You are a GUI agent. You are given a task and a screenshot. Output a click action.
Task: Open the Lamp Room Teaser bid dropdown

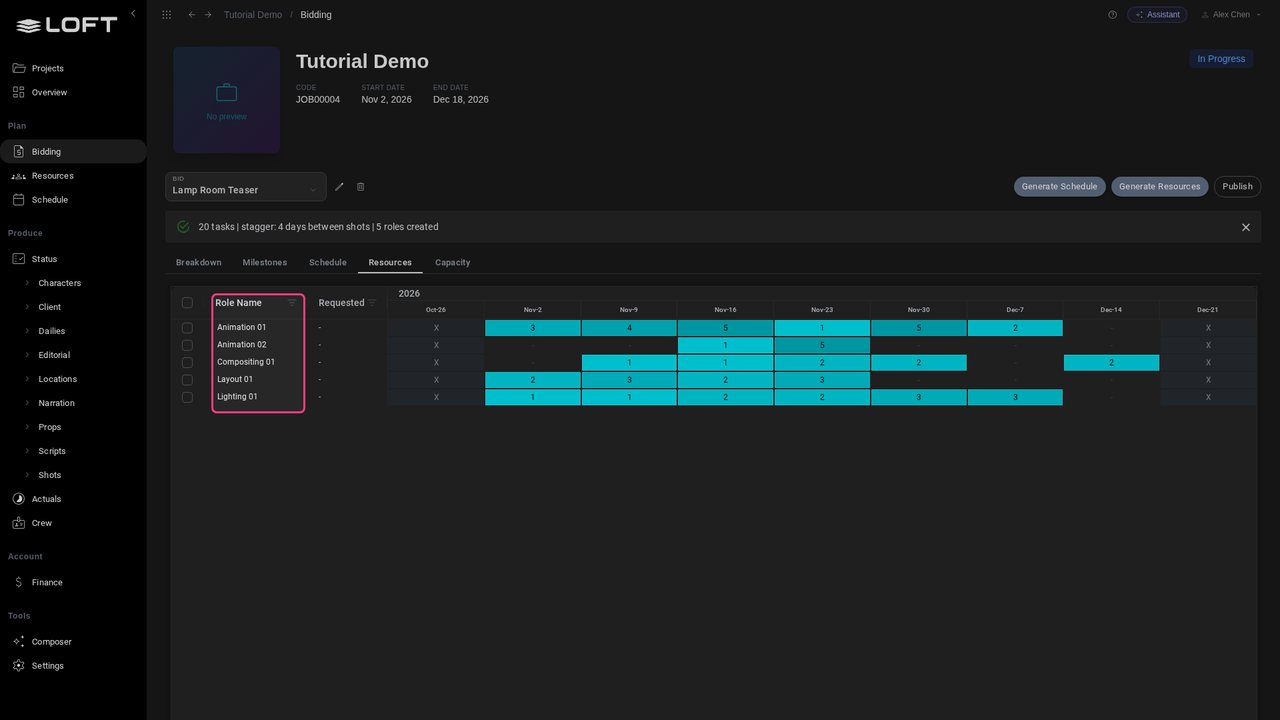pos(246,187)
